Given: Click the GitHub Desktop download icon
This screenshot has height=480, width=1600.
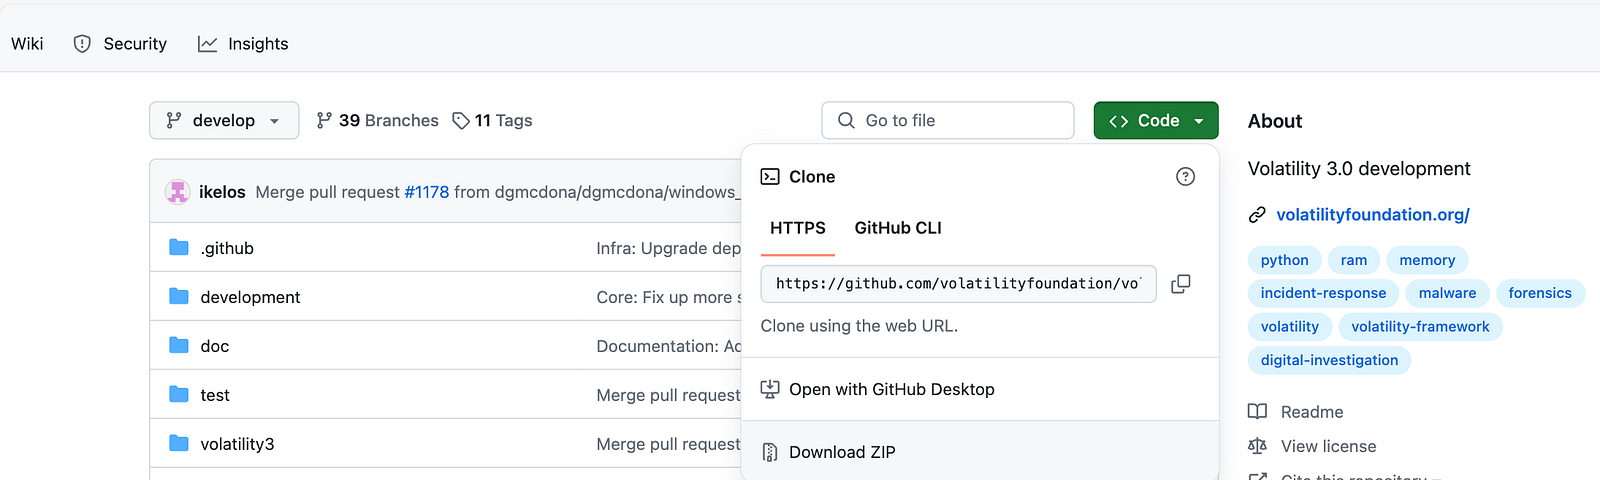Looking at the screenshot, I should 770,389.
